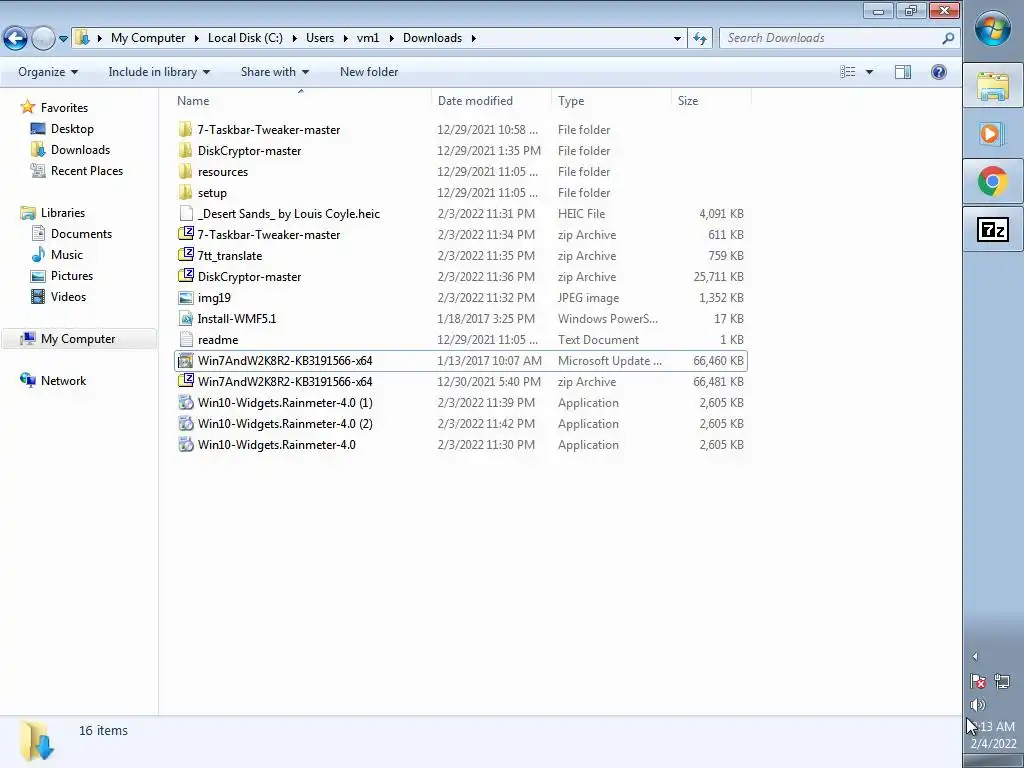Open the Documents library
The image size is (1024, 768).
81,234
